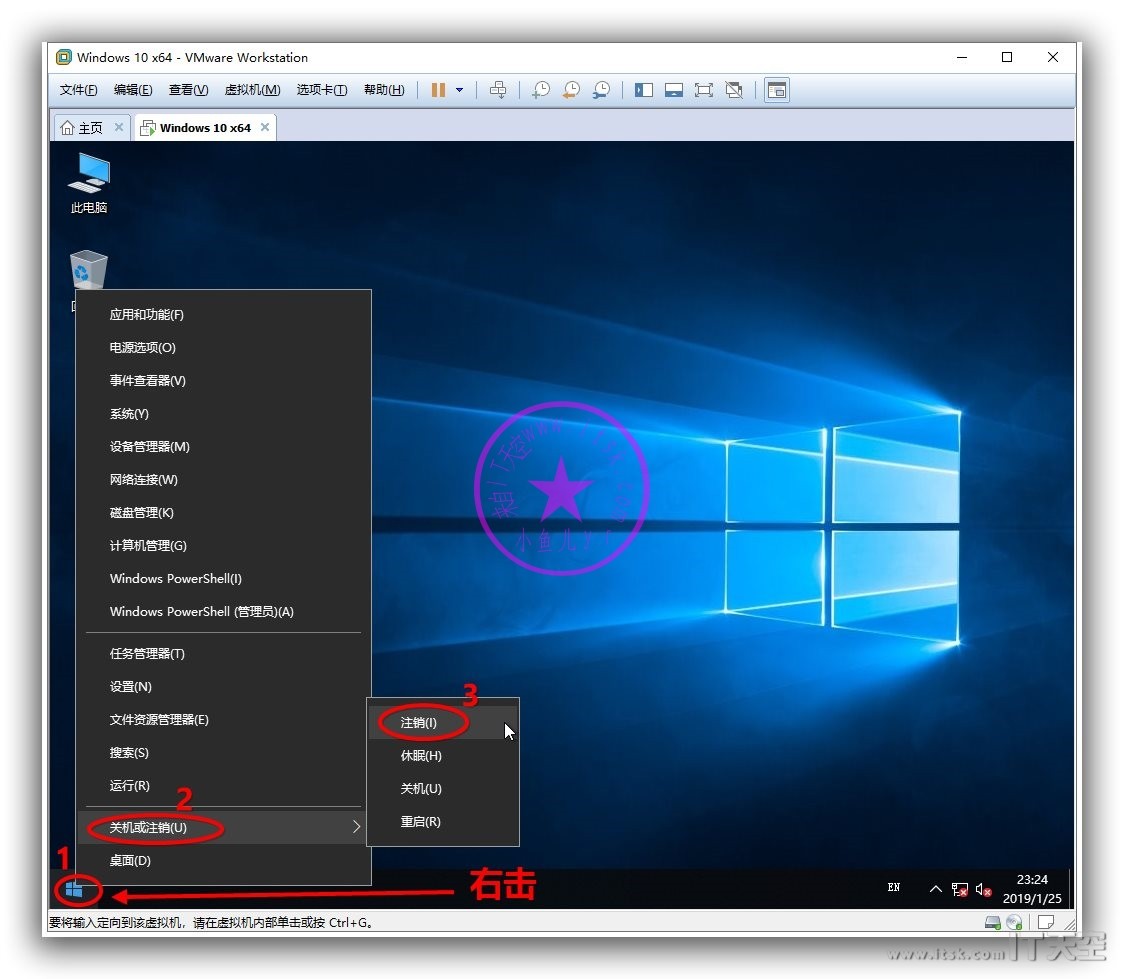1124x979 pixels.
Task: Click 桌面(D) to show desktop
Action: click(224, 860)
